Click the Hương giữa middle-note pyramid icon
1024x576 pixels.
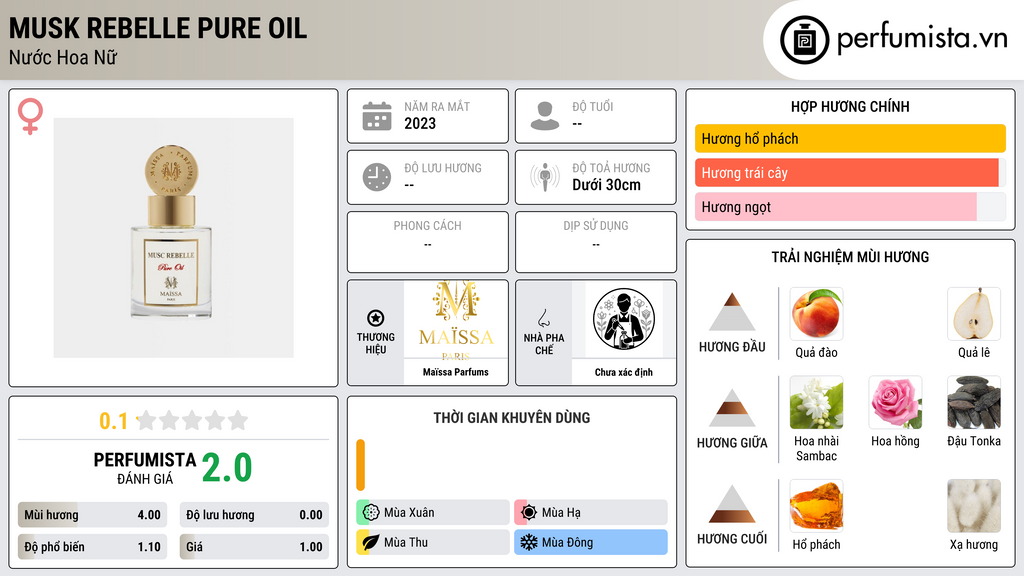pyautogui.click(x=732, y=408)
